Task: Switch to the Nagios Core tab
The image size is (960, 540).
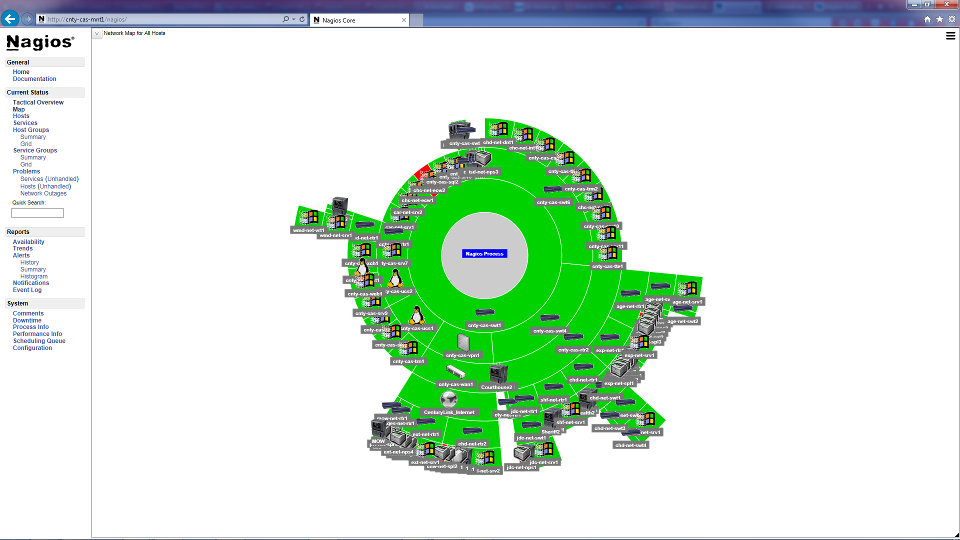Action: click(356, 19)
